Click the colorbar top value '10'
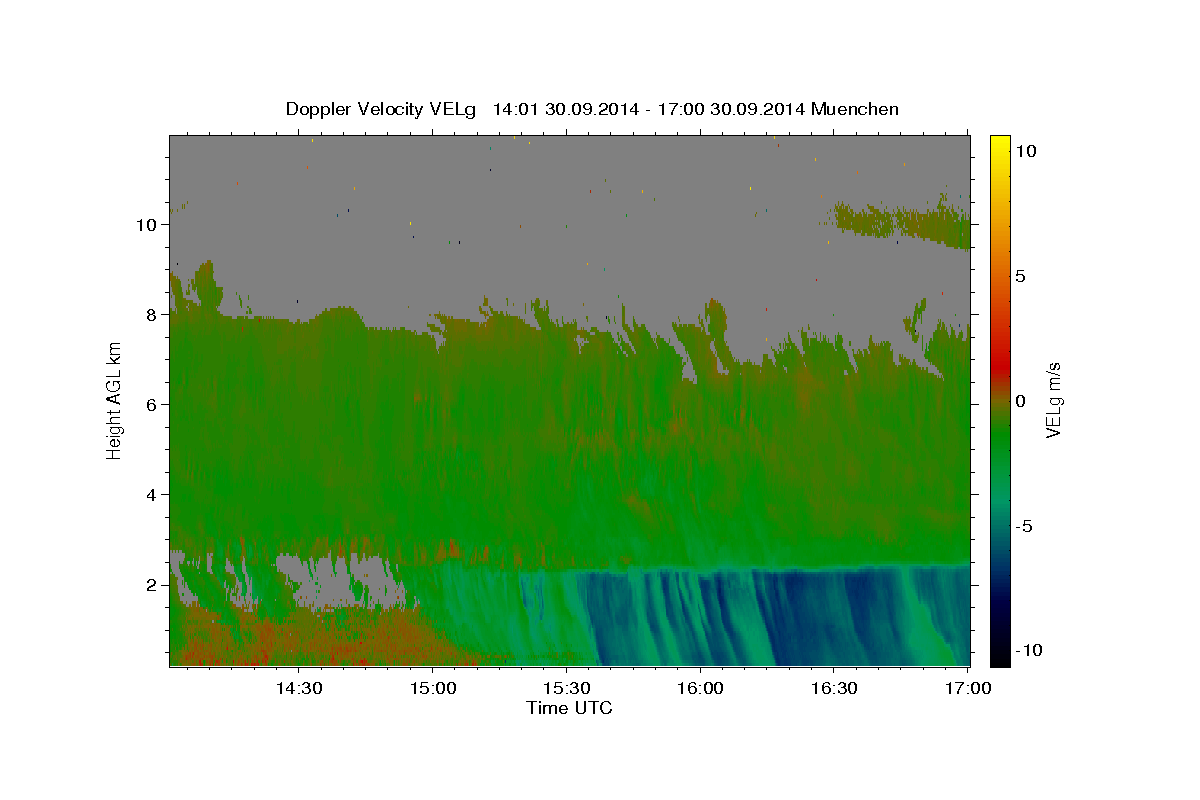The width and height of the screenshot is (1200, 800). (x=1024, y=151)
